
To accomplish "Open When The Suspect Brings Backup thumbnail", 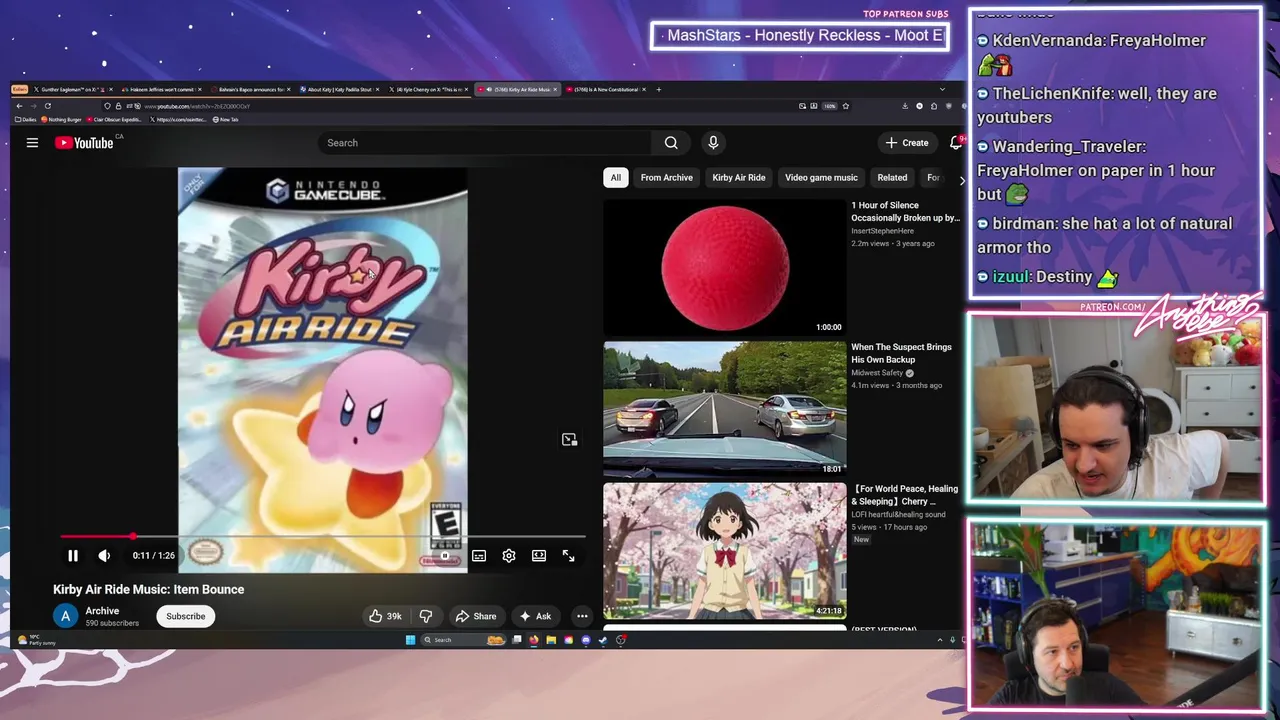I will pos(724,409).
